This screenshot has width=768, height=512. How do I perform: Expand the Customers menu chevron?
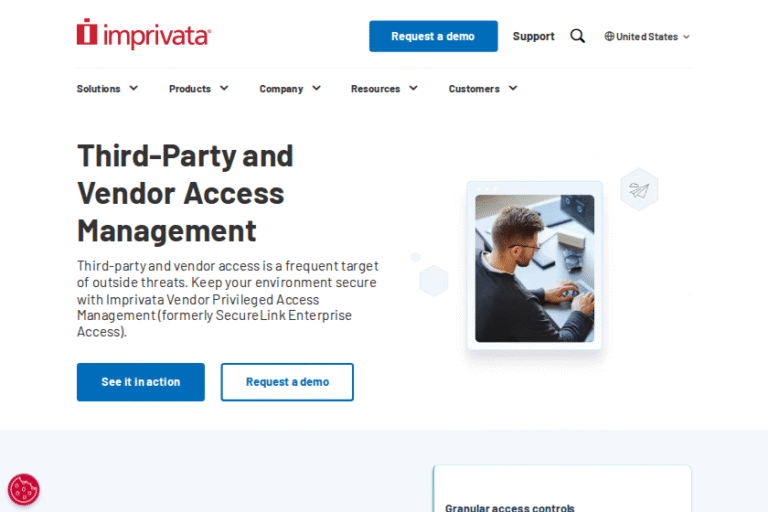(513, 88)
